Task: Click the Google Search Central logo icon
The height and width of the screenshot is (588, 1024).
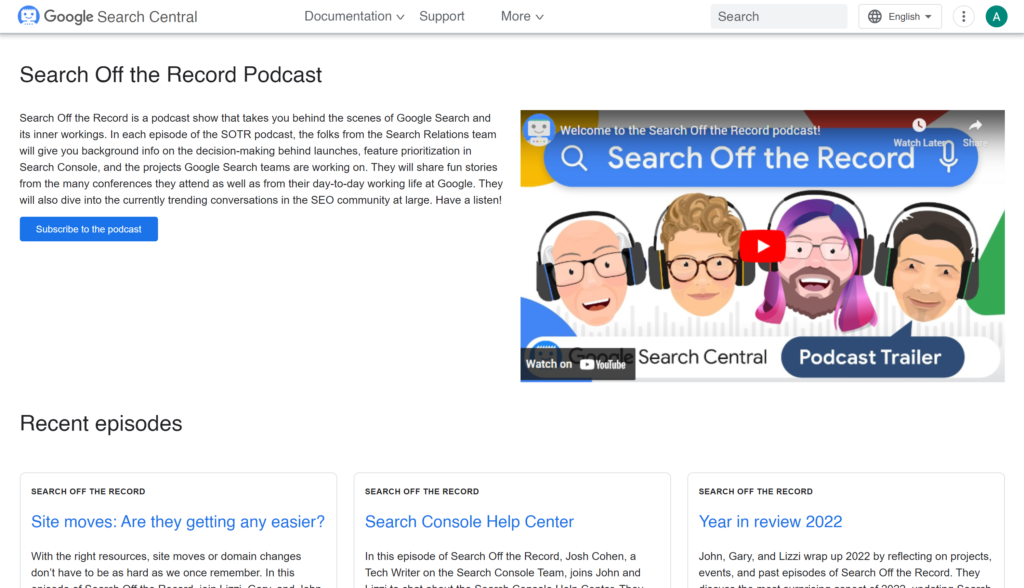Action: click(x=28, y=16)
